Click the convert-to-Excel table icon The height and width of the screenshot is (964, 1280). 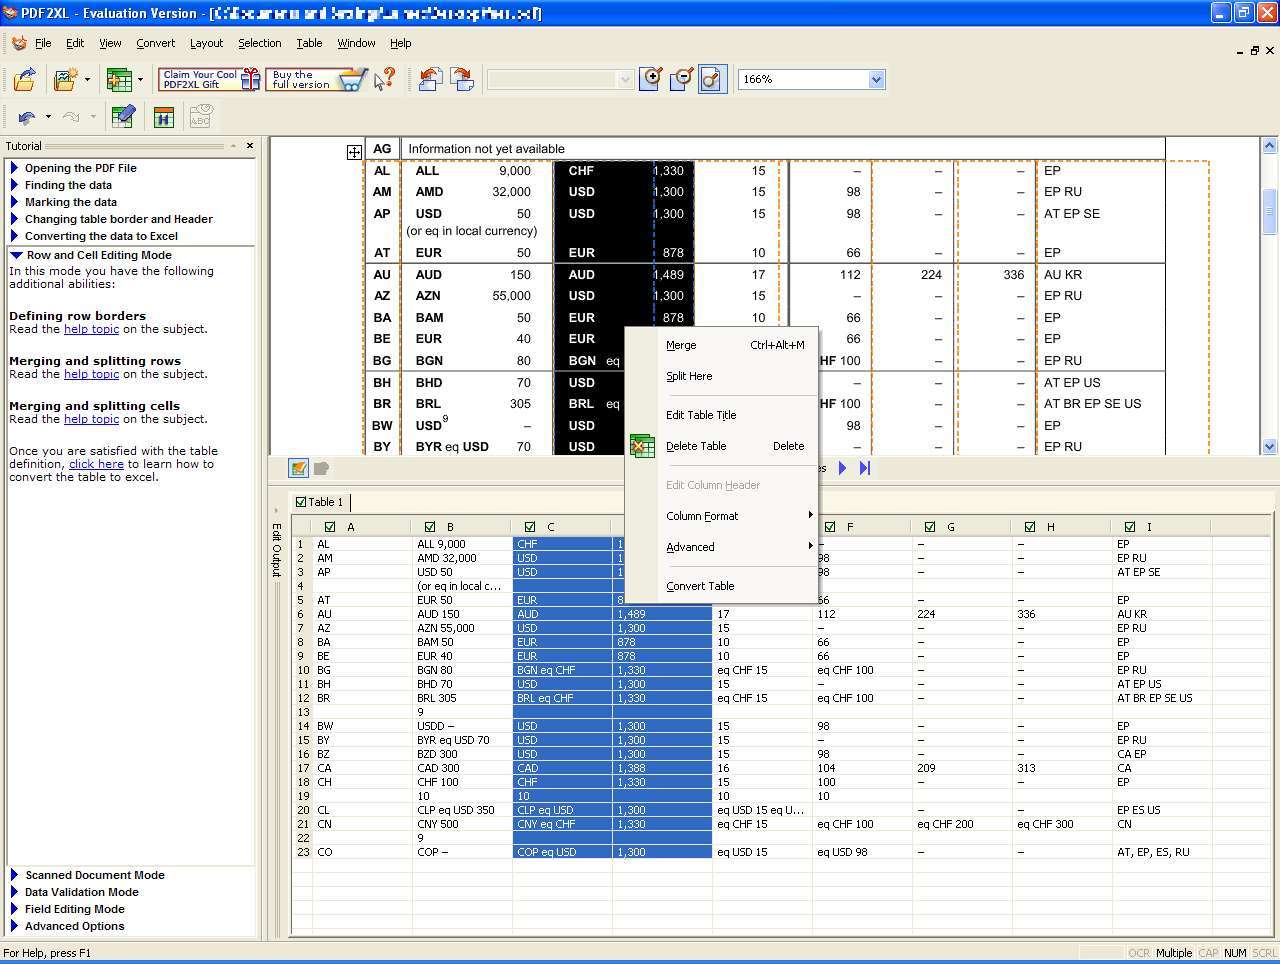119,80
